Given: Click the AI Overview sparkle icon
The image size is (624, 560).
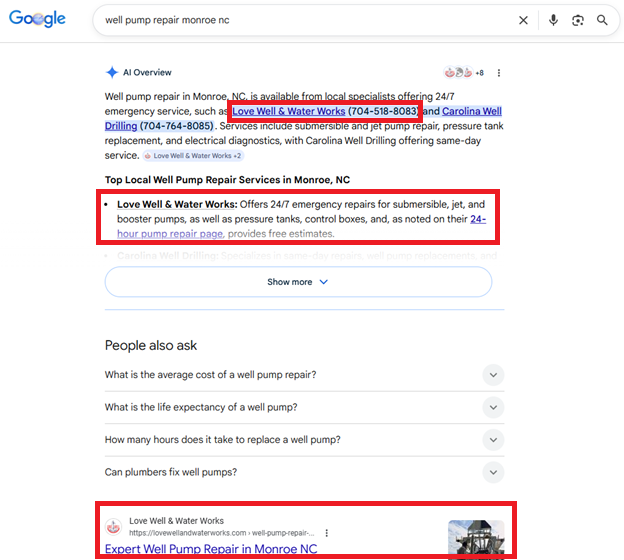Looking at the screenshot, I should tap(112, 72).
